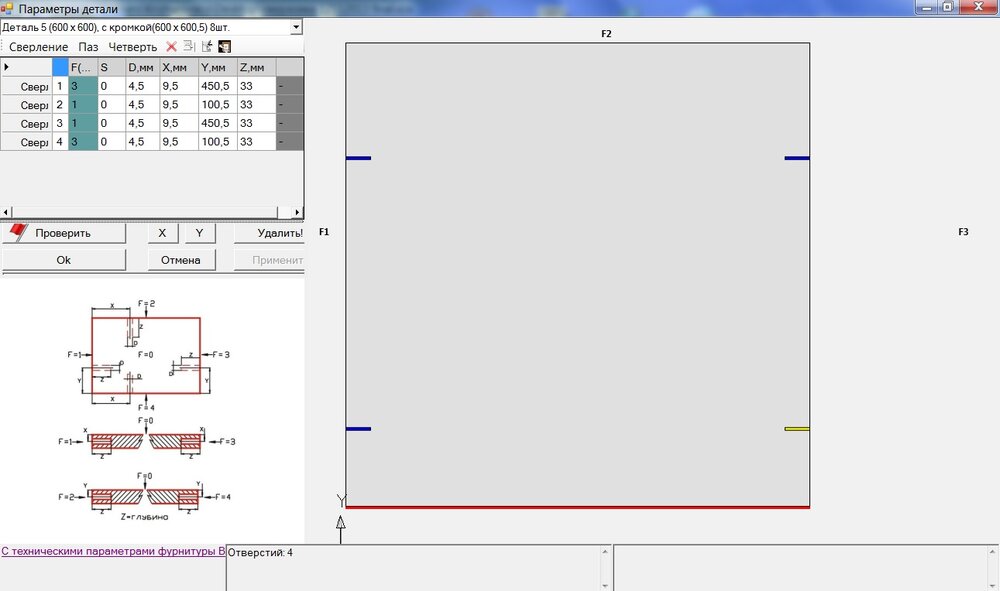The image size is (1000, 591).
Task: Click the F2 side label in the drawing
Action: pos(606,34)
